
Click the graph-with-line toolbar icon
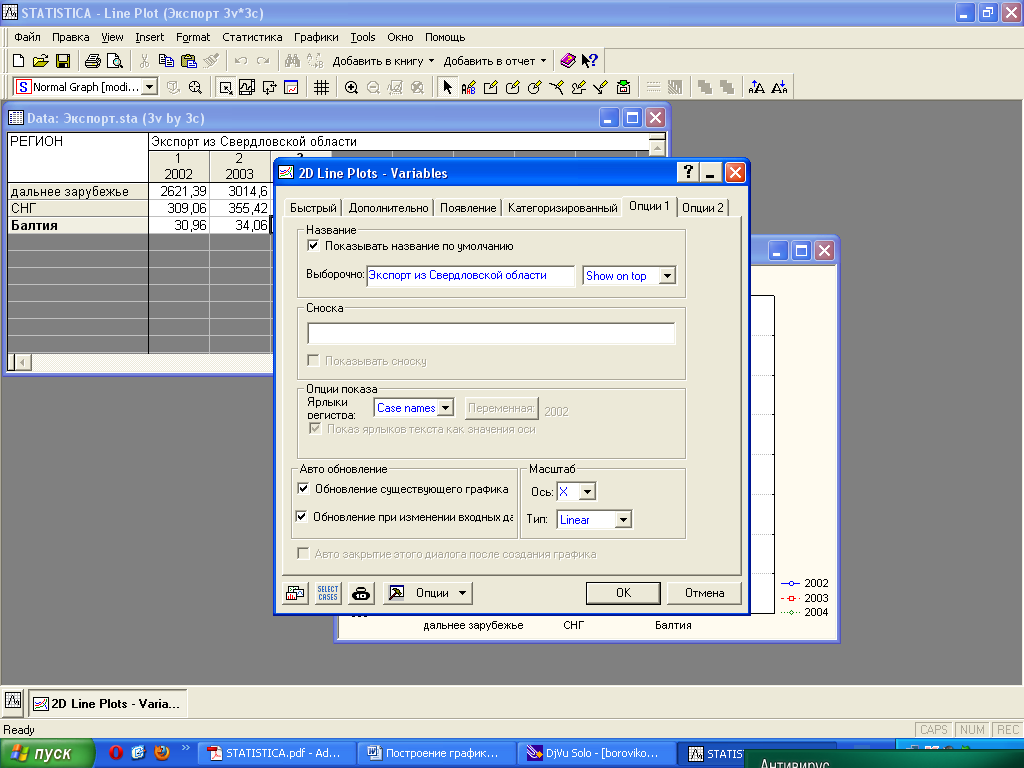247,87
